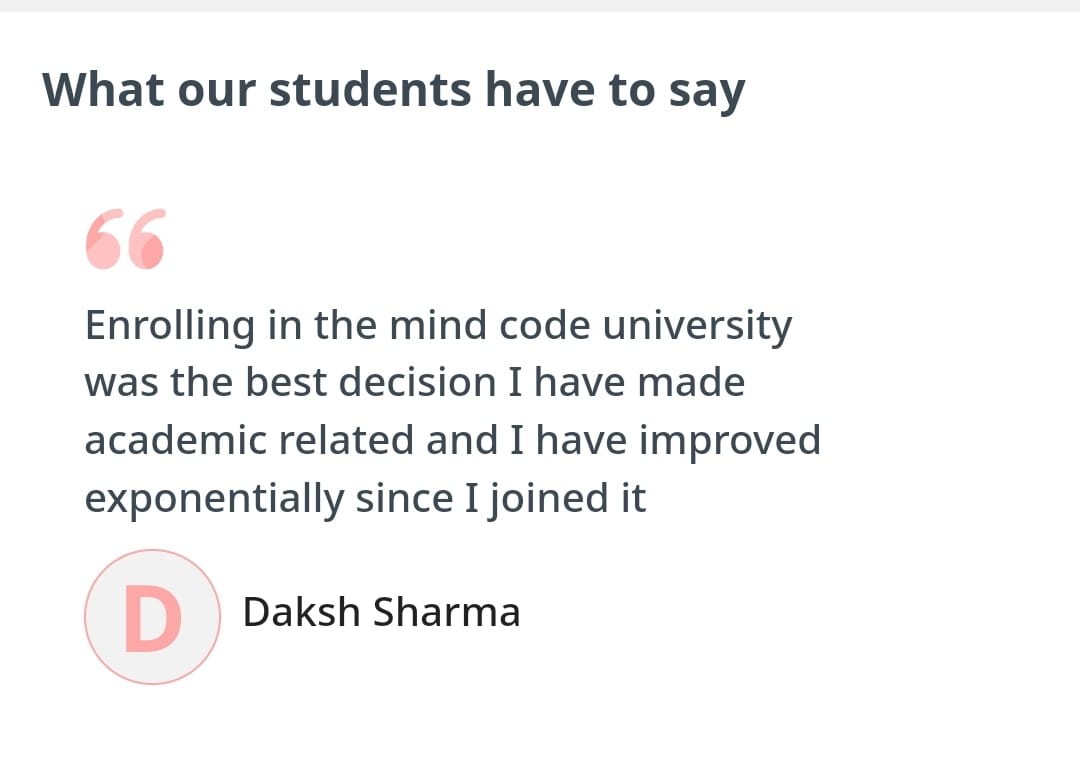The height and width of the screenshot is (757, 1080).
Task: Click the circular "D" avatar
Action: [x=152, y=616]
